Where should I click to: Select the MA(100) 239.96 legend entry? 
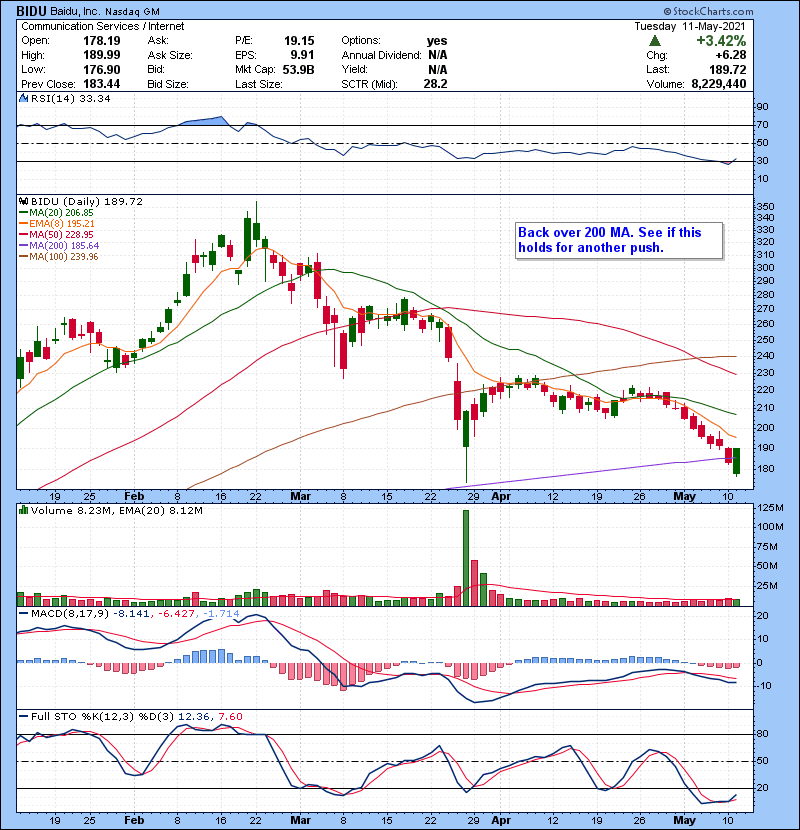62,257
